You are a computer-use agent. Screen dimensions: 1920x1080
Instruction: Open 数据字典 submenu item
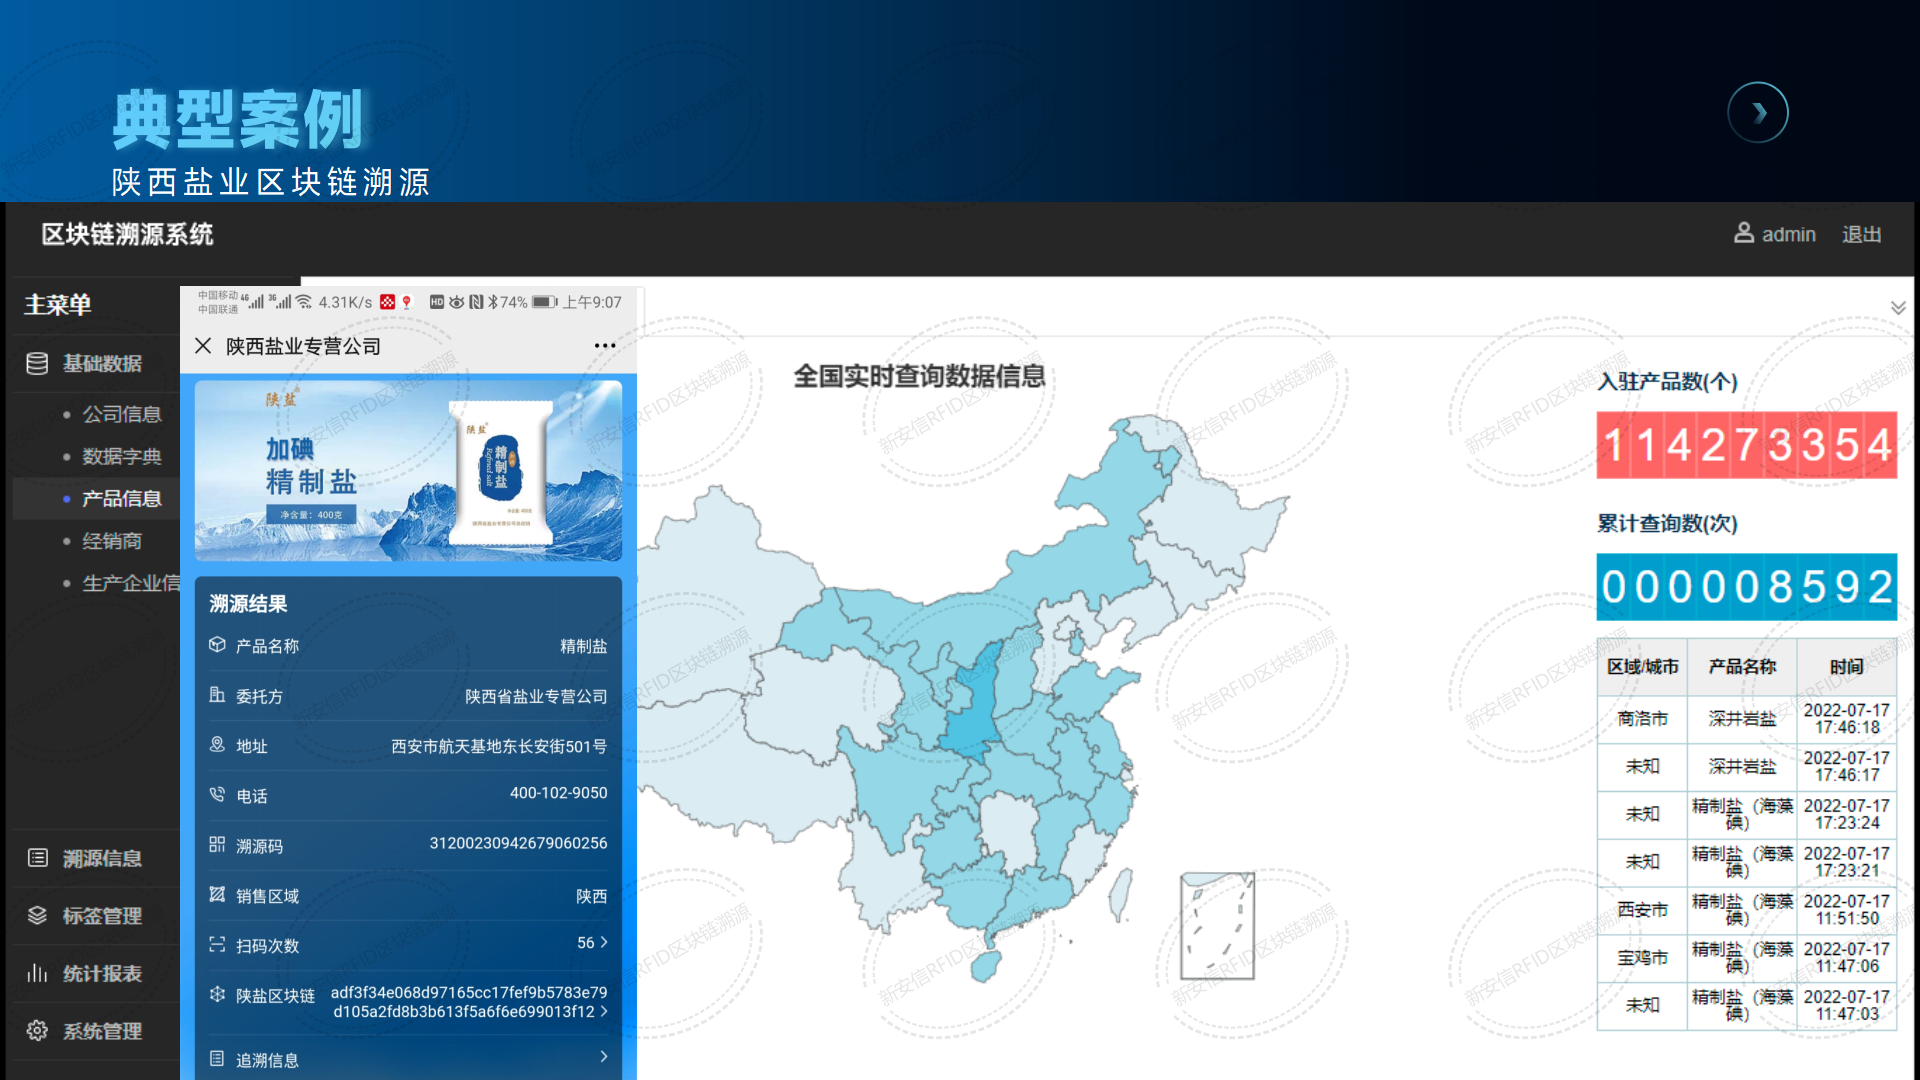[121, 456]
